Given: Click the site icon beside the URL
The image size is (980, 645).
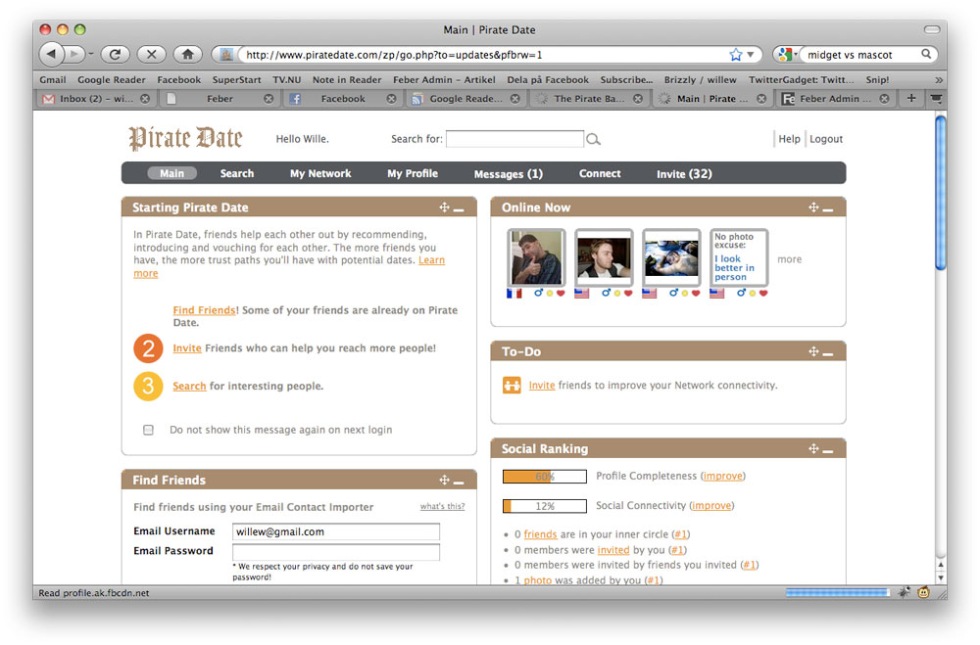Looking at the screenshot, I should pos(226,55).
